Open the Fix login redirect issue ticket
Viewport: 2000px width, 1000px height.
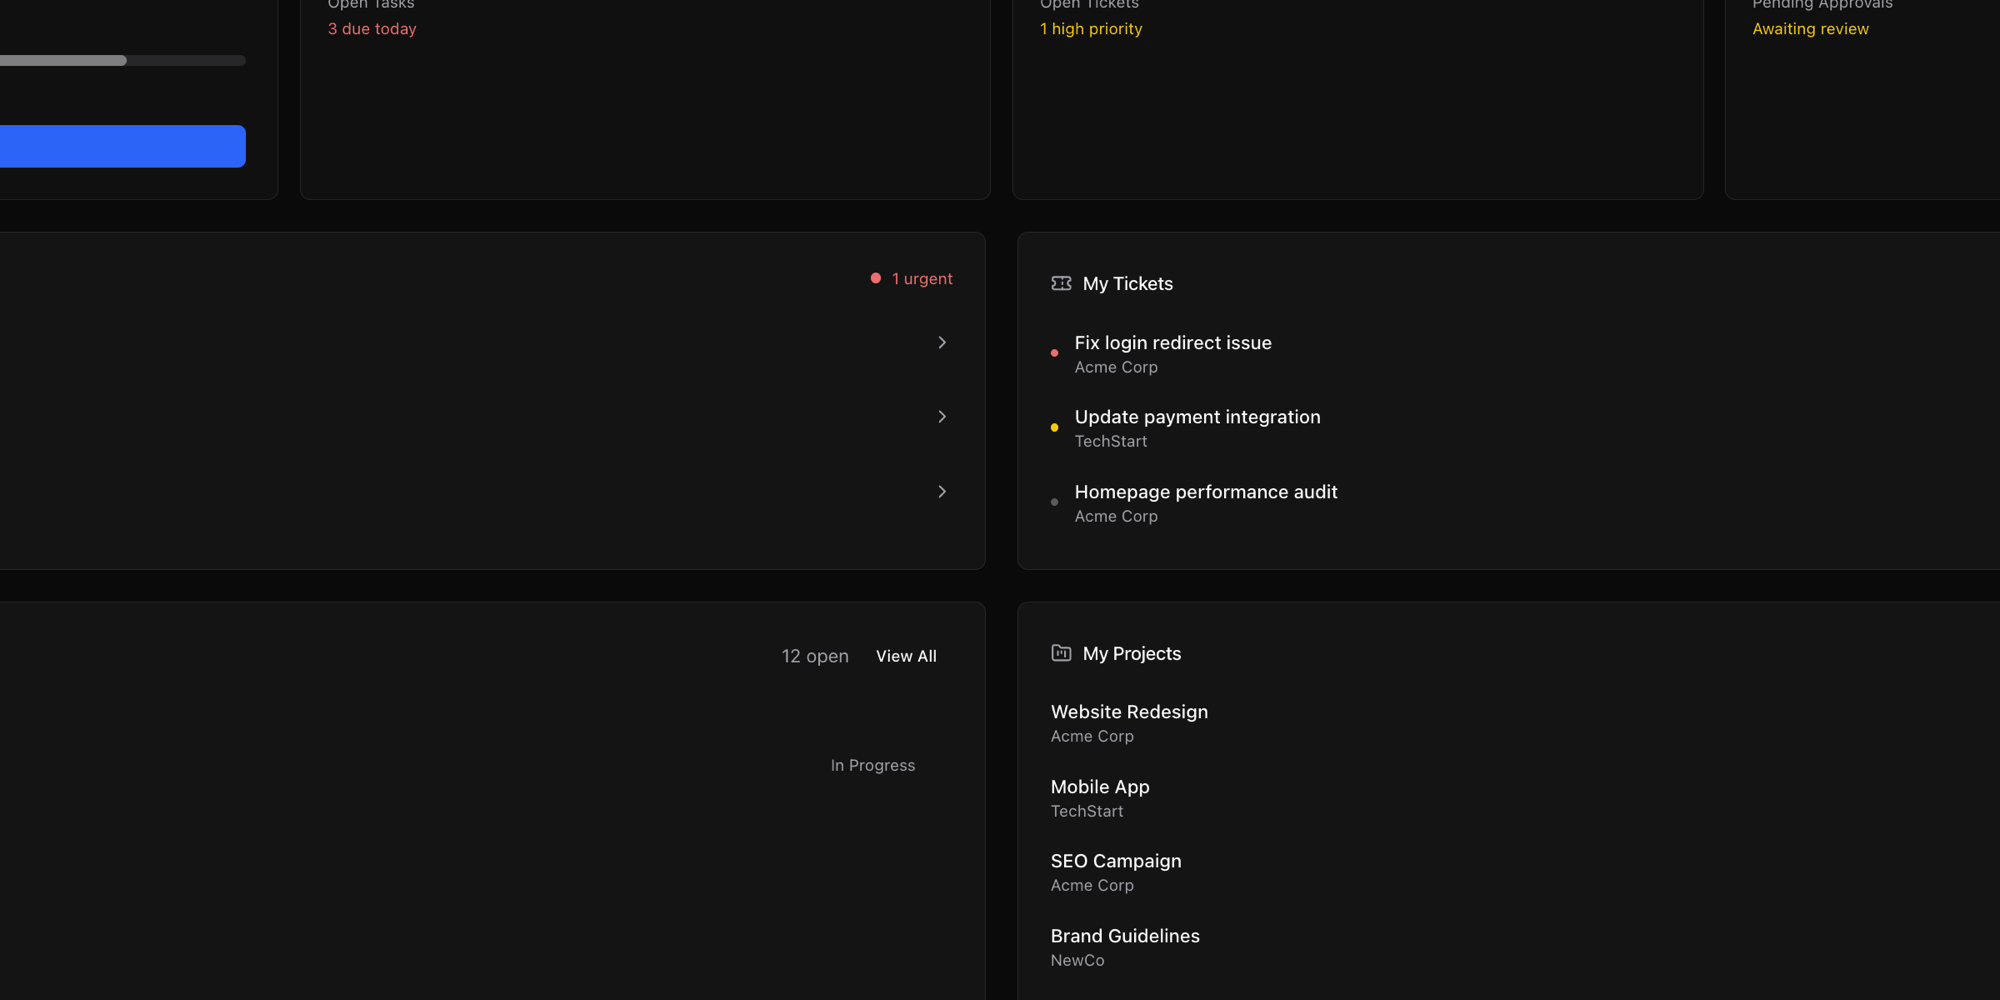pyautogui.click(x=1173, y=343)
